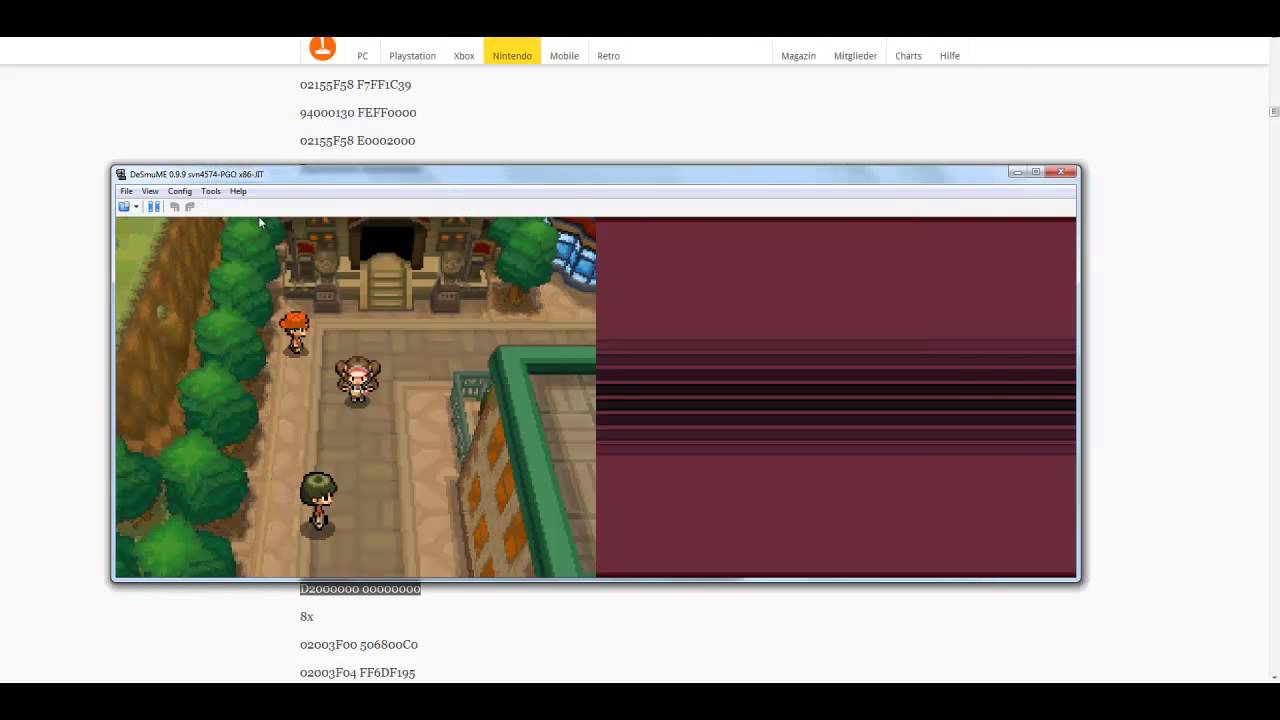Follow the Charts link
This screenshot has height=720, width=1280.
click(908, 56)
